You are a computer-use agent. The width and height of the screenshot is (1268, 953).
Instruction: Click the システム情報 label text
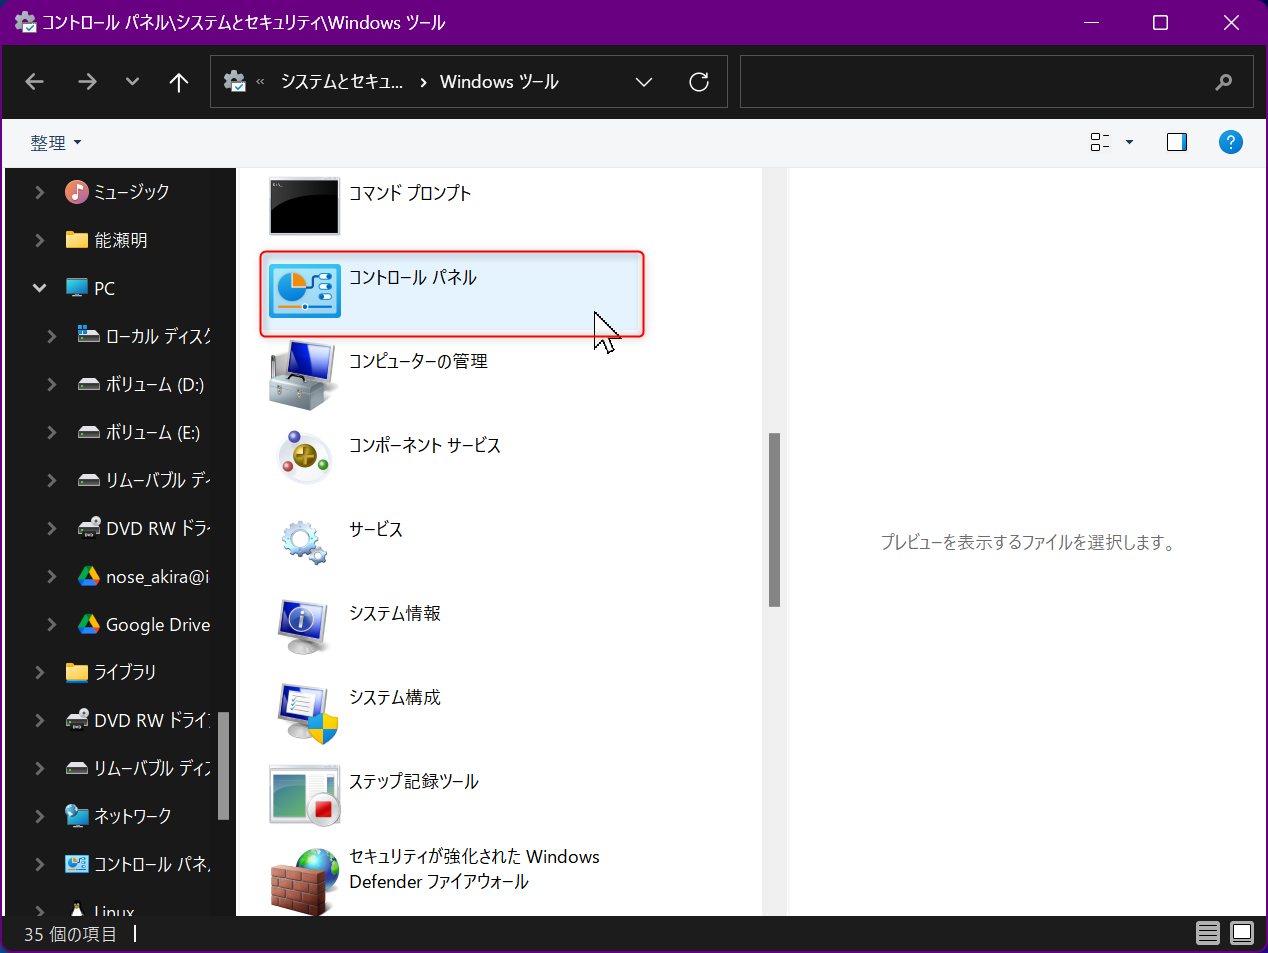[395, 613]
